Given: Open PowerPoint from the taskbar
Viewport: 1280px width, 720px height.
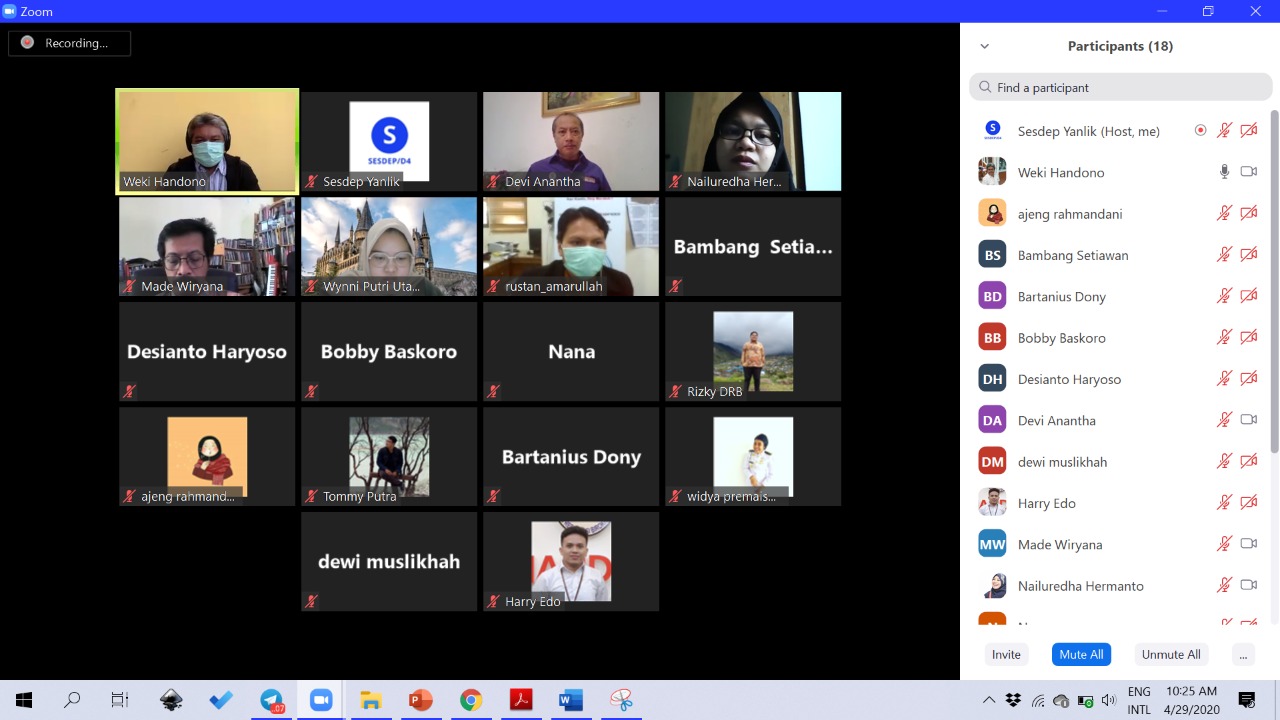Looking at the screenshot, I should coord(421,700).
